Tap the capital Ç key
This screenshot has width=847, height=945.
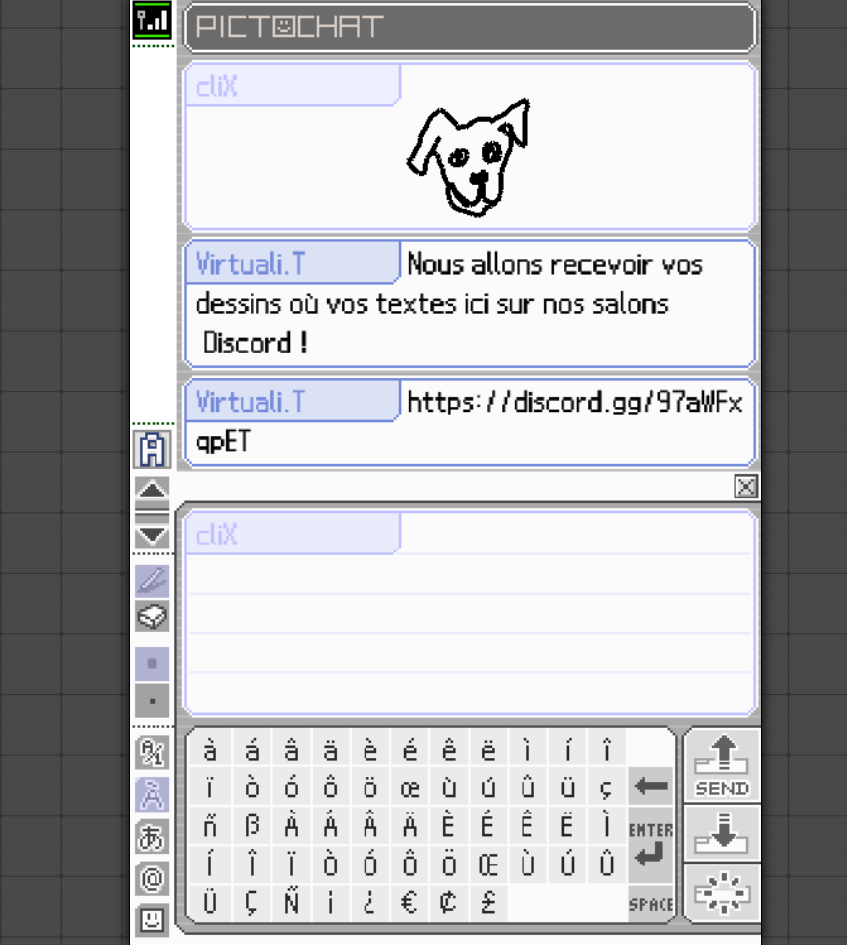point(251,902)
